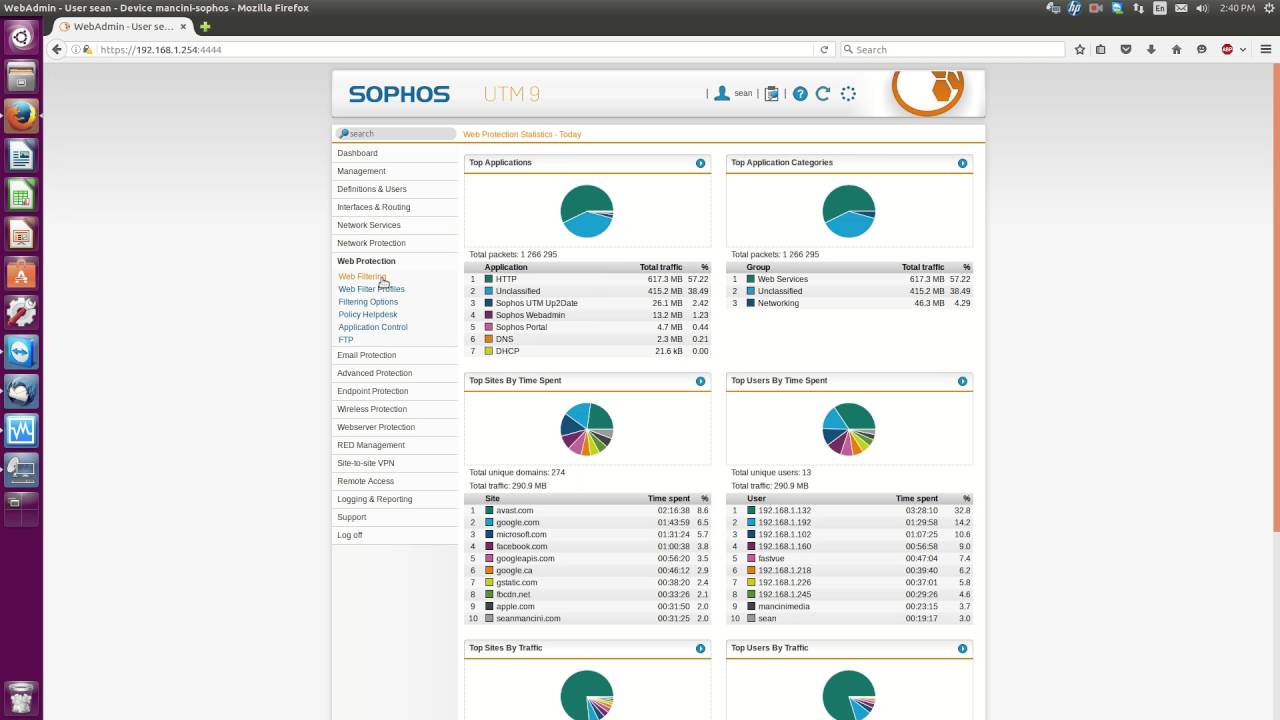The height and width of the screenshot is (720, 1280).
Task: Expand Advanced Protection menu
Action: 395,373
